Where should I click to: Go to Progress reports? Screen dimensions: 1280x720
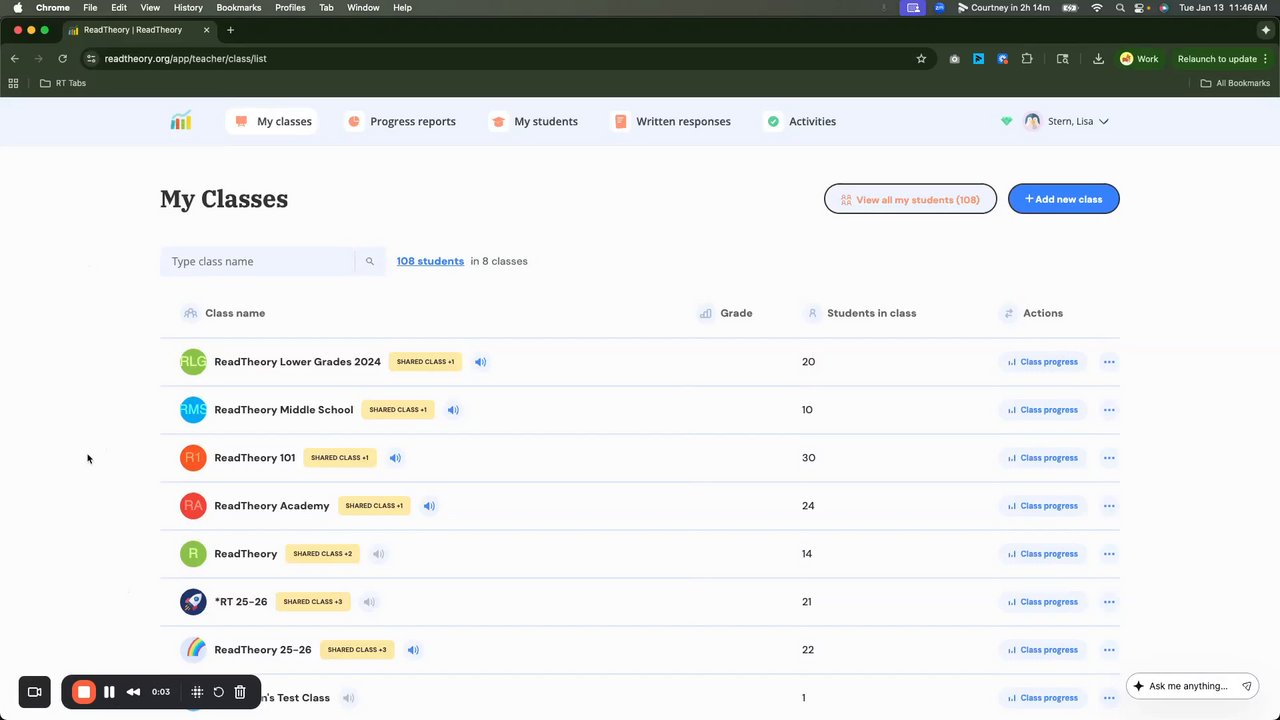[401, 121]
